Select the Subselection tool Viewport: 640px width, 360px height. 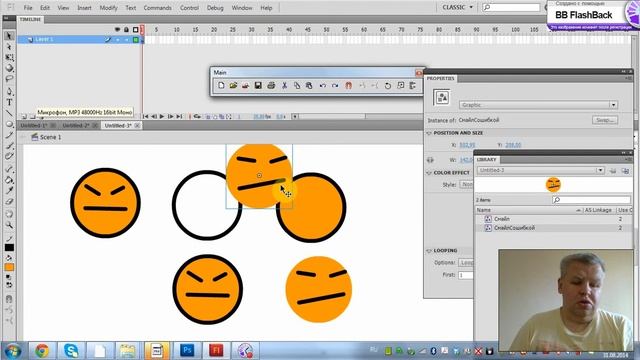tap(9, 47)
